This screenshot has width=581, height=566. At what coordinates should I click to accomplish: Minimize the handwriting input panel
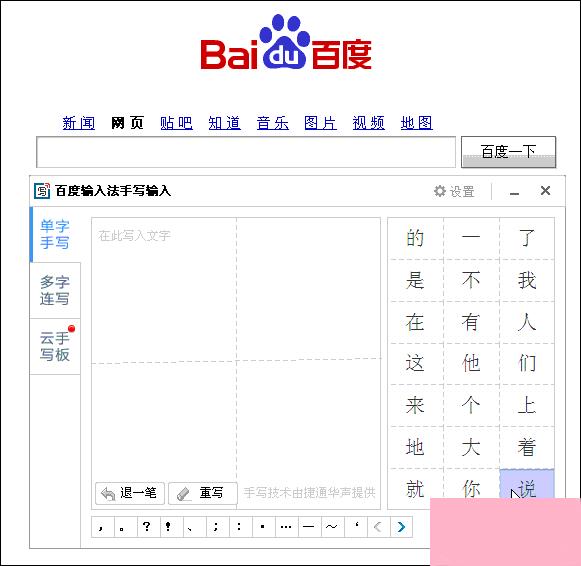pos(514,193)
